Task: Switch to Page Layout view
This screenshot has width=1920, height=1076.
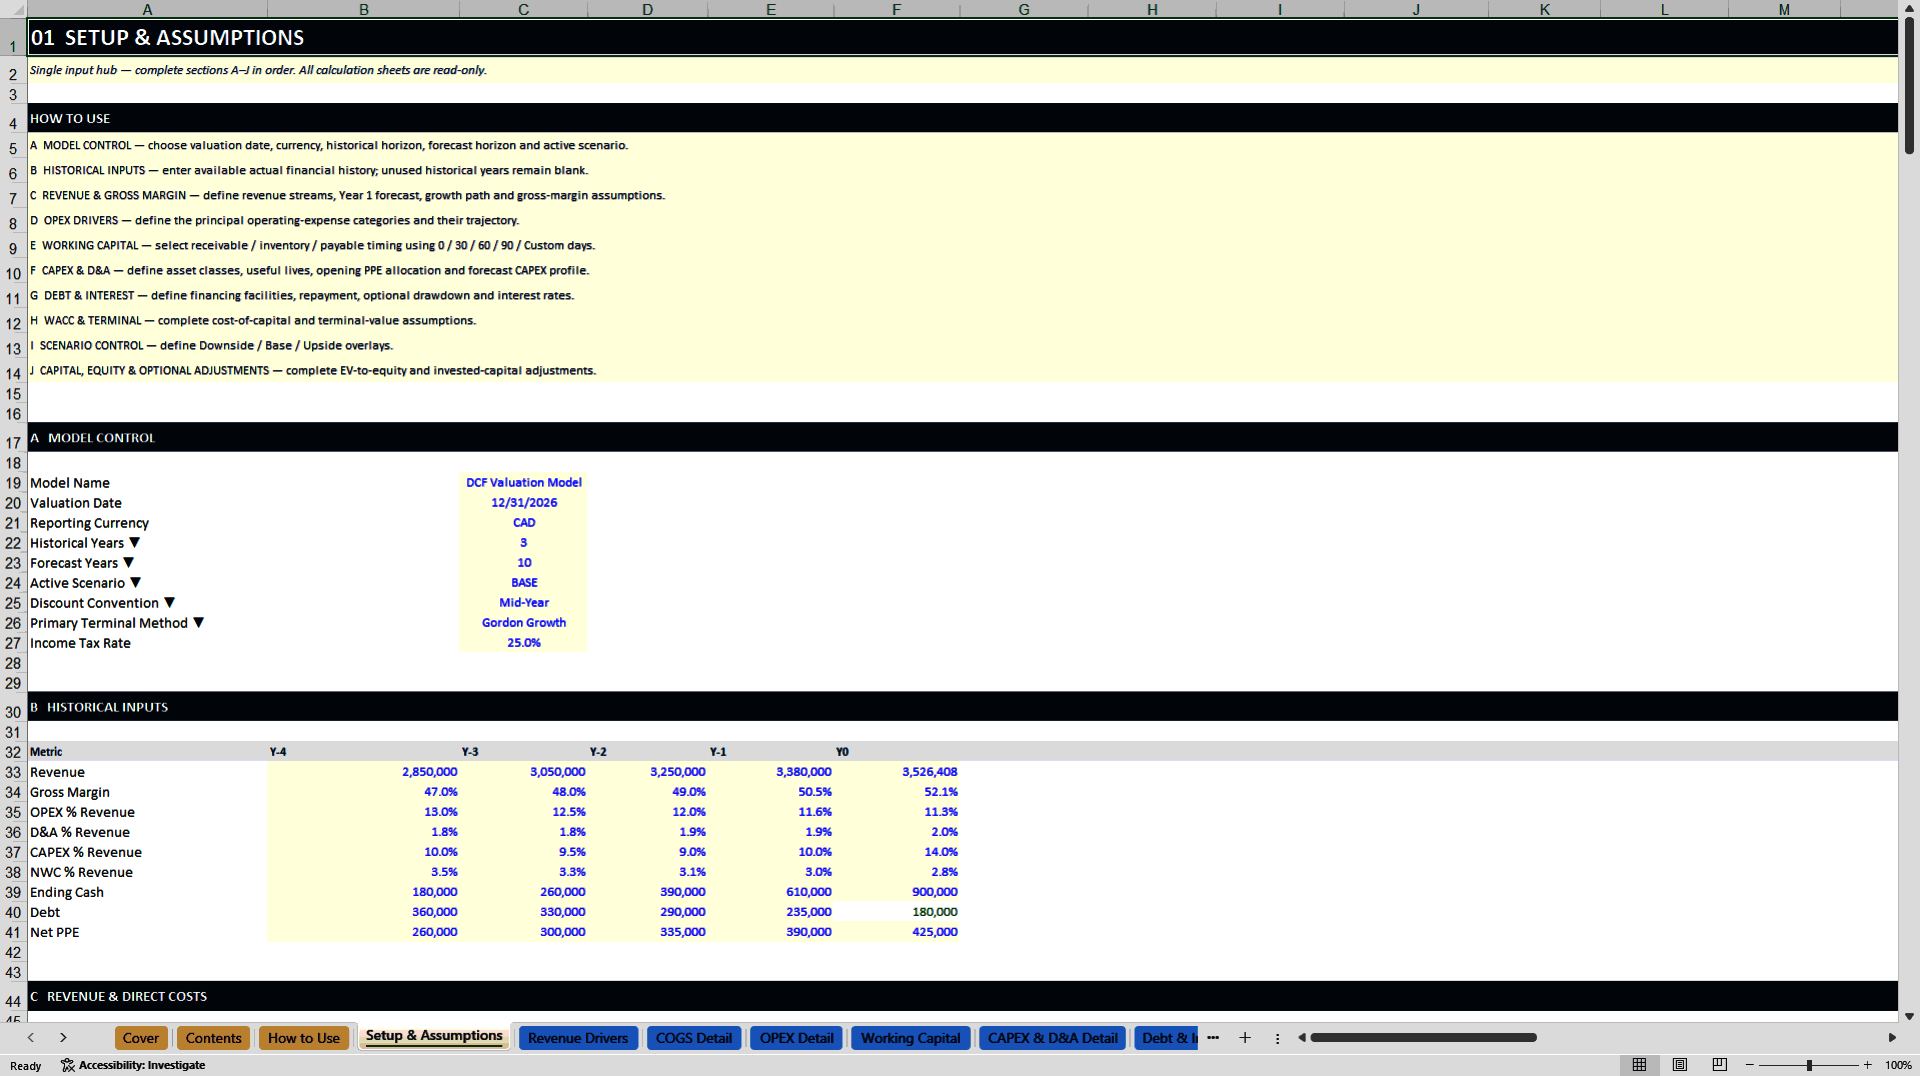Action: pyautogui.click(x=1679, y=1065)
